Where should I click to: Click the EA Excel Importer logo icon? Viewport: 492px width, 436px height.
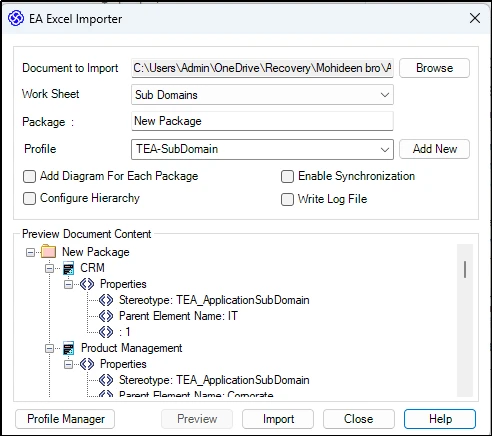point(16,18)
